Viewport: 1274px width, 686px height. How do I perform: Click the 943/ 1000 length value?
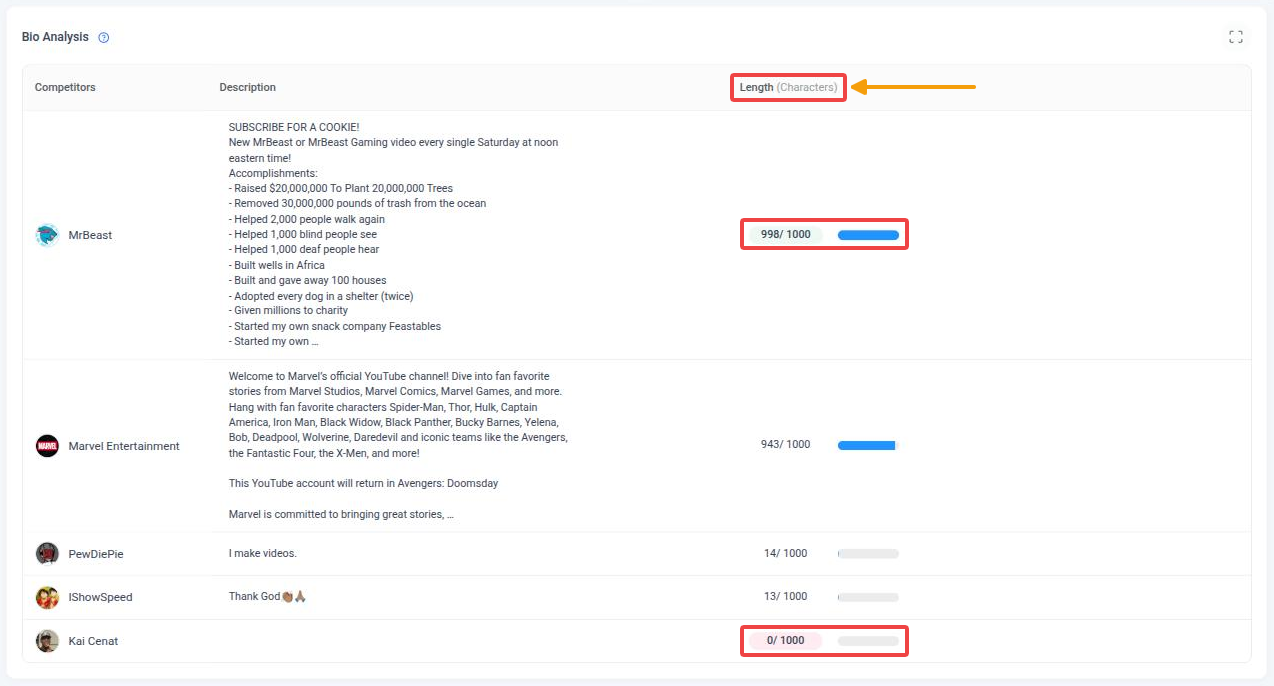coord(786,444)
